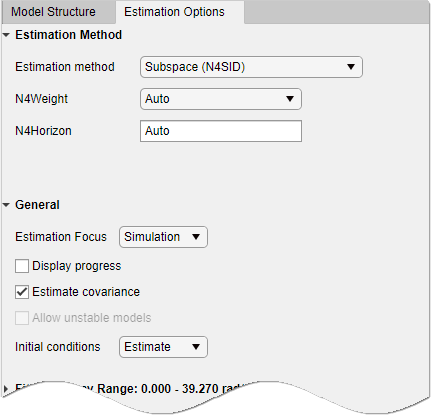This screenshot has width=433, height=418.
Task: Open the N4Weight dropdown
Action: (x=221, y=99)
